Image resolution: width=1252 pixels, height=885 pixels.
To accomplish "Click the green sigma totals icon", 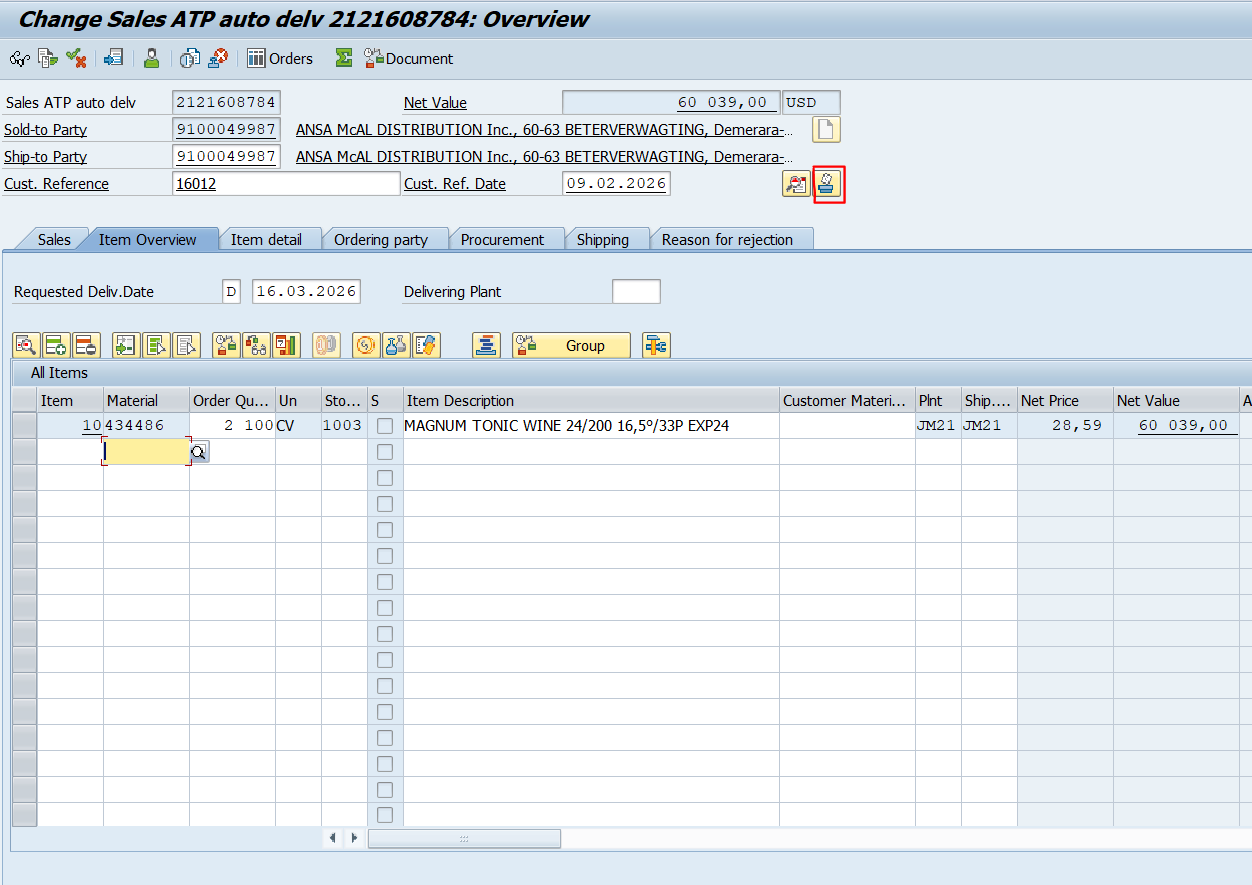I will [343, 59].
